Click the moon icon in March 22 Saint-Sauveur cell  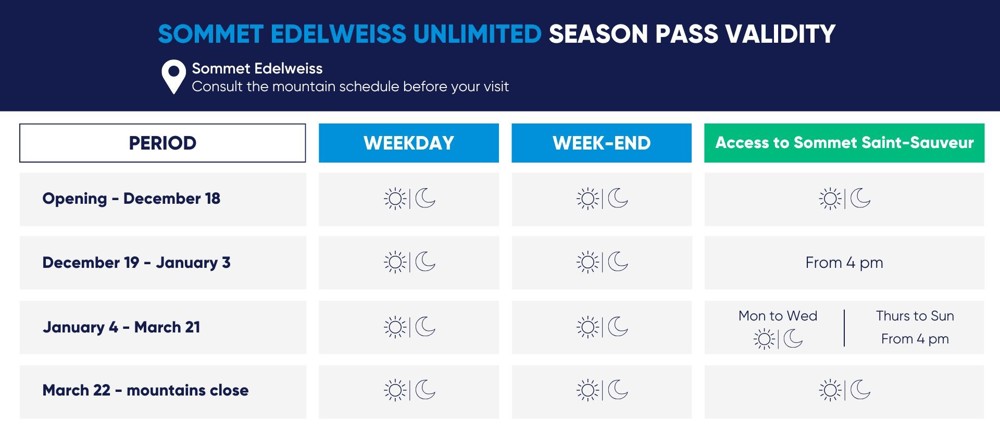(x=860, y=390)
